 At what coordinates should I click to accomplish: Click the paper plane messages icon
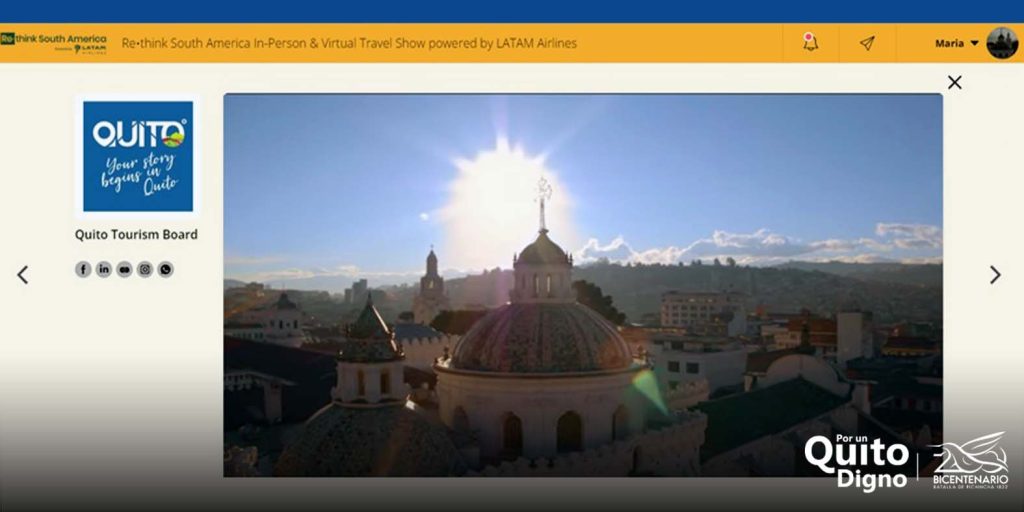pyautogui.click(x=867, y=43)
